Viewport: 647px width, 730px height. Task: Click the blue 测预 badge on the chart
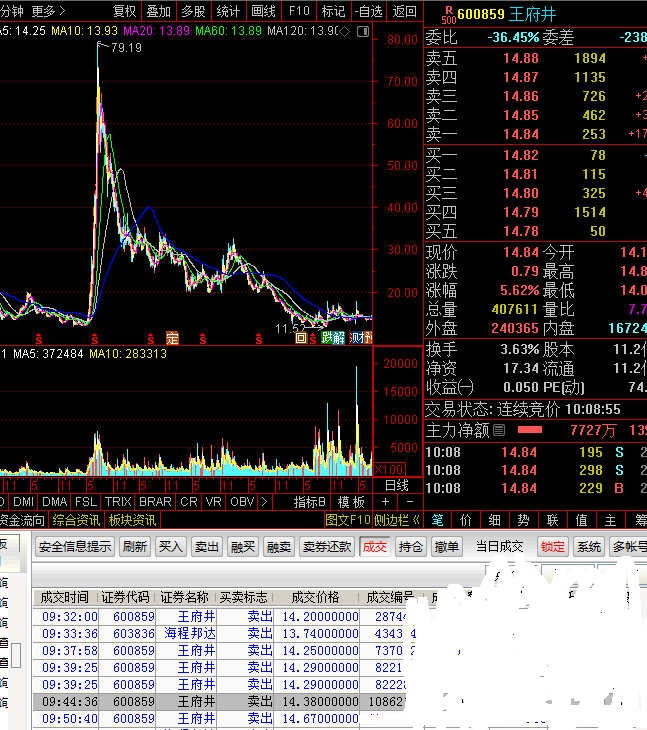tap(361, 338)
